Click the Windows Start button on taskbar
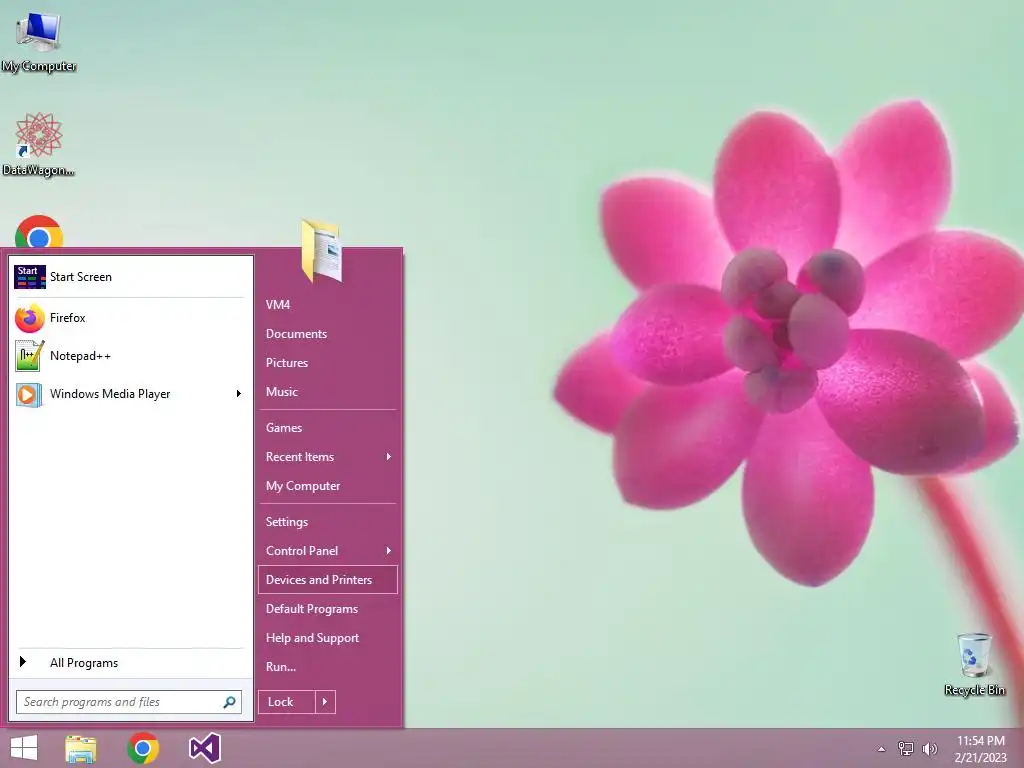This screenshot has height=768, width=1024. coord(24,748)
